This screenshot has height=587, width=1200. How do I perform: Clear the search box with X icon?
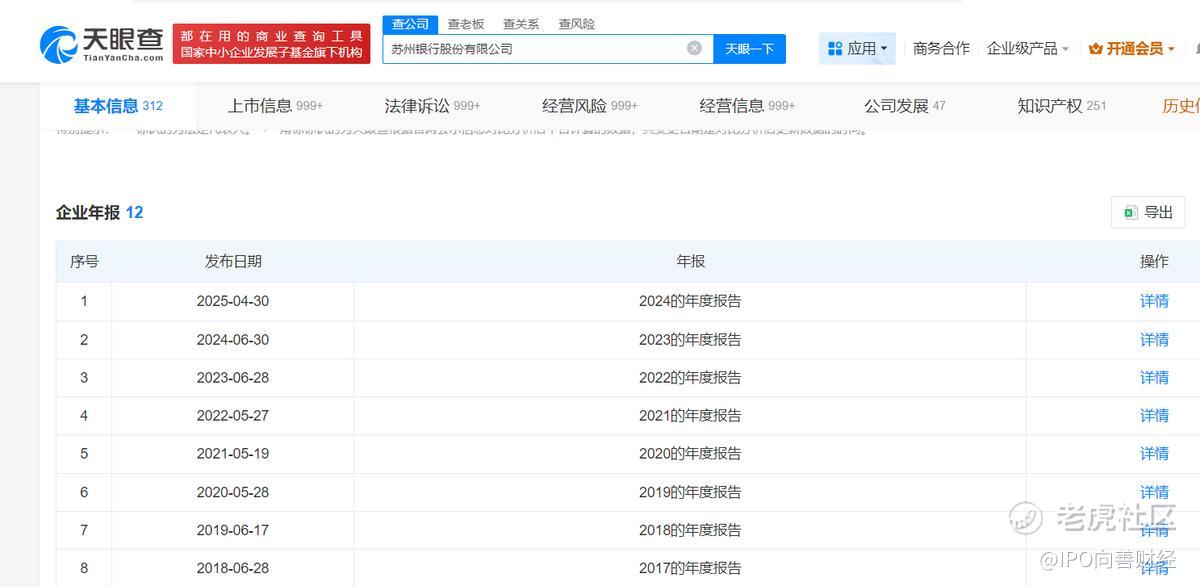pyautogui.click(x=694, y=48)
